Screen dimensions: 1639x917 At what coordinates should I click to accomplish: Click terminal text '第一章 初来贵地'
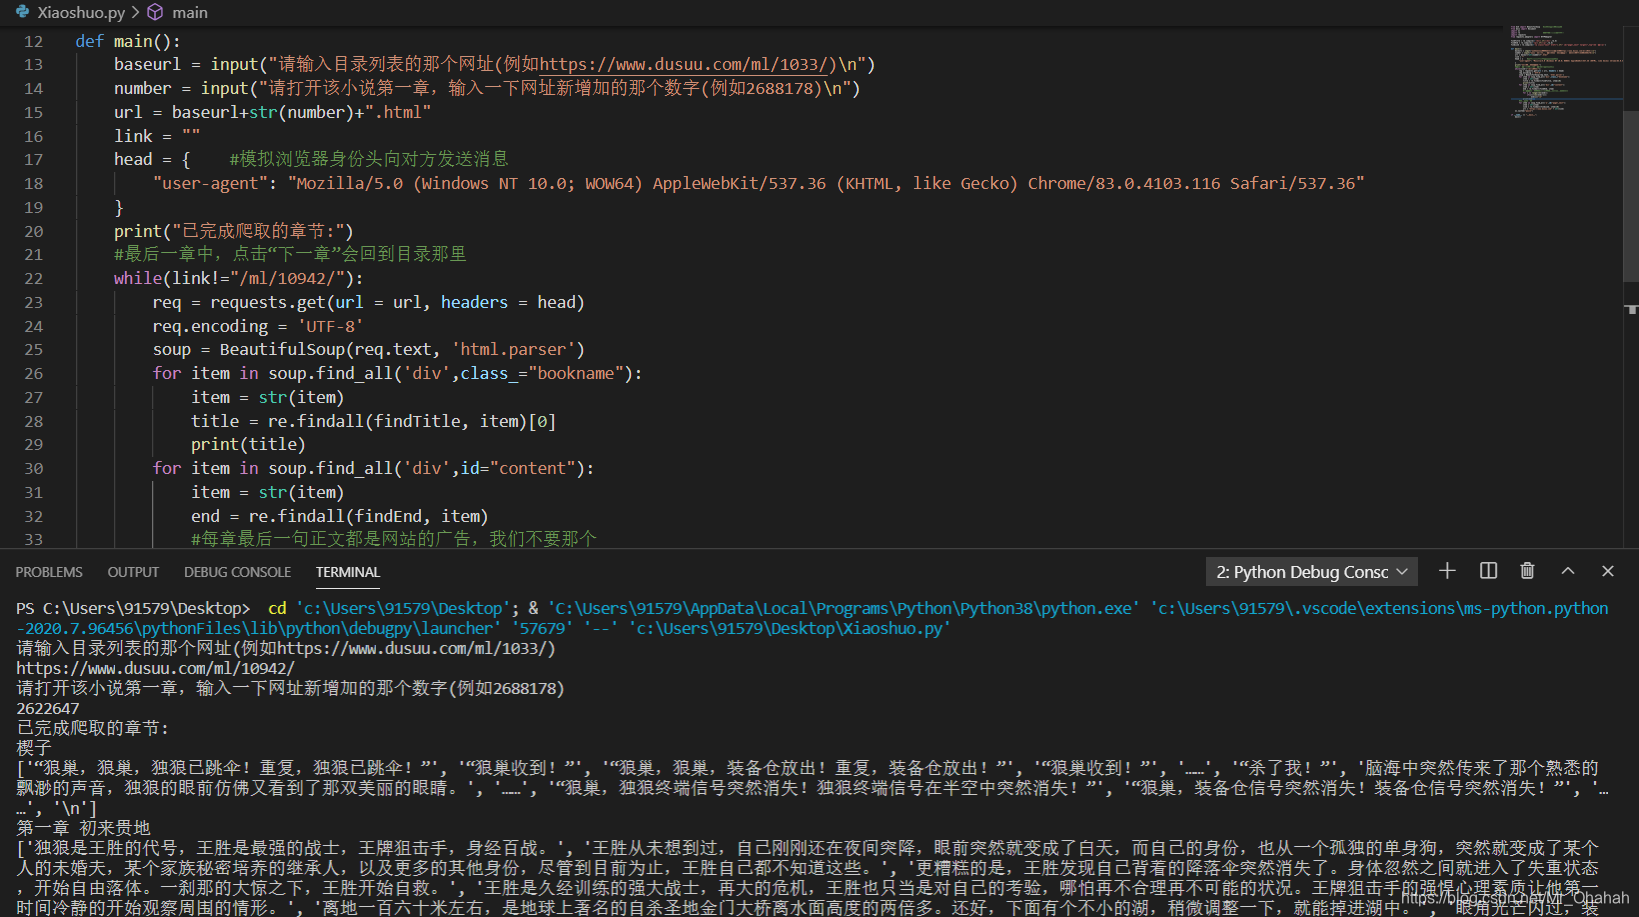(x=83, y=828)
